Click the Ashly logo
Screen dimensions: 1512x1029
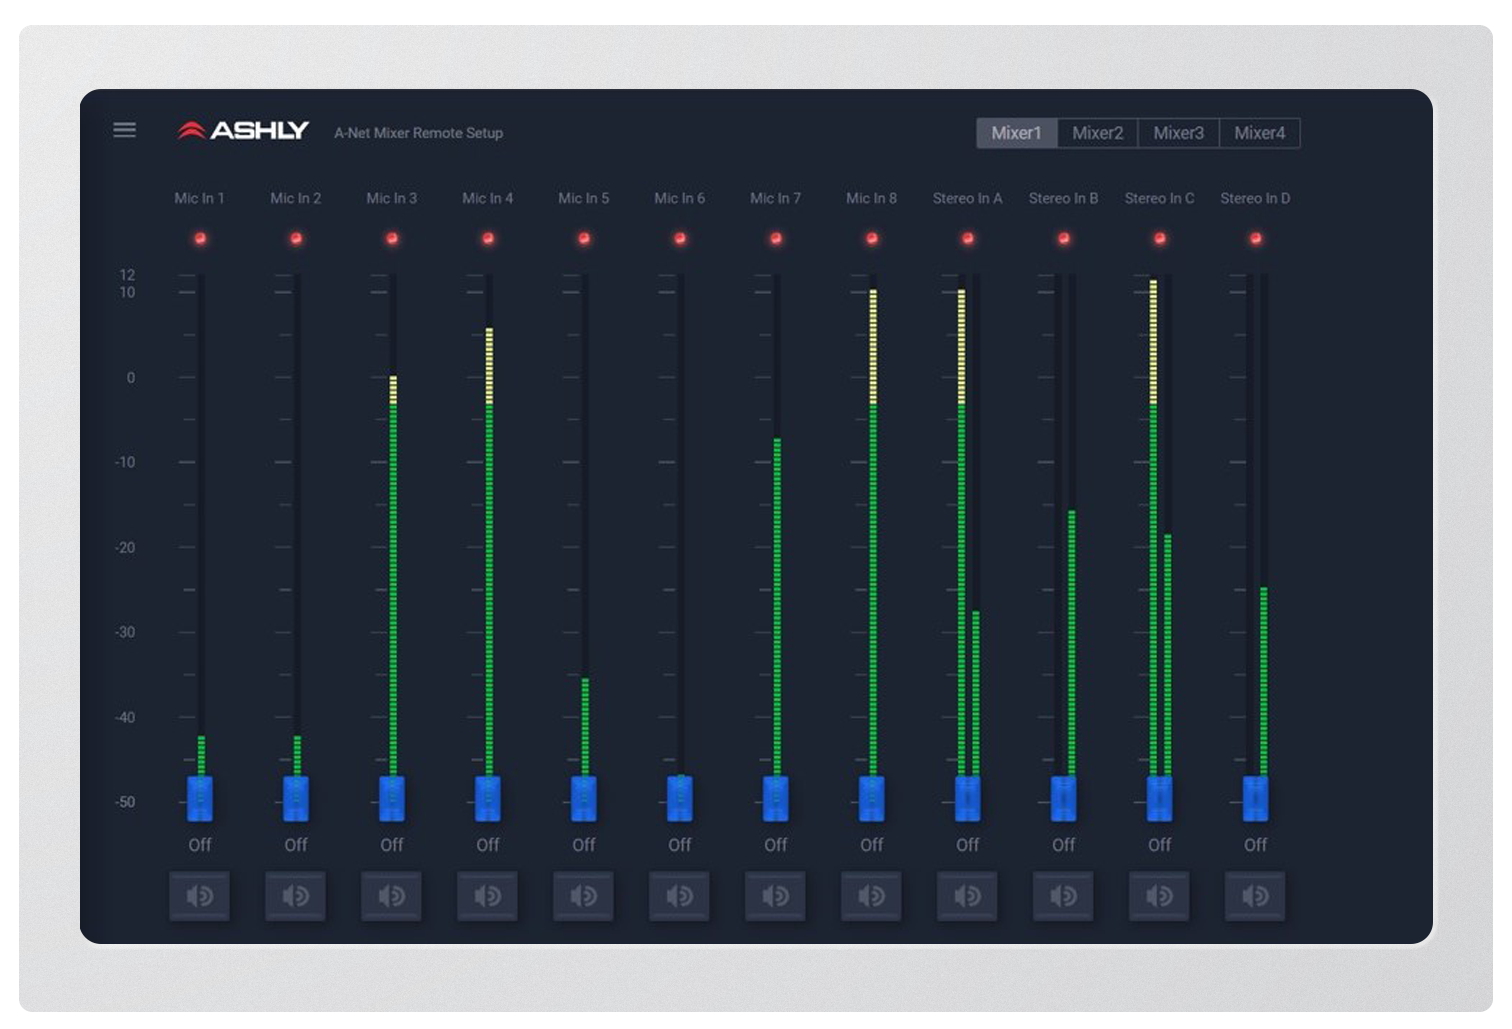[x=243, y=131]
